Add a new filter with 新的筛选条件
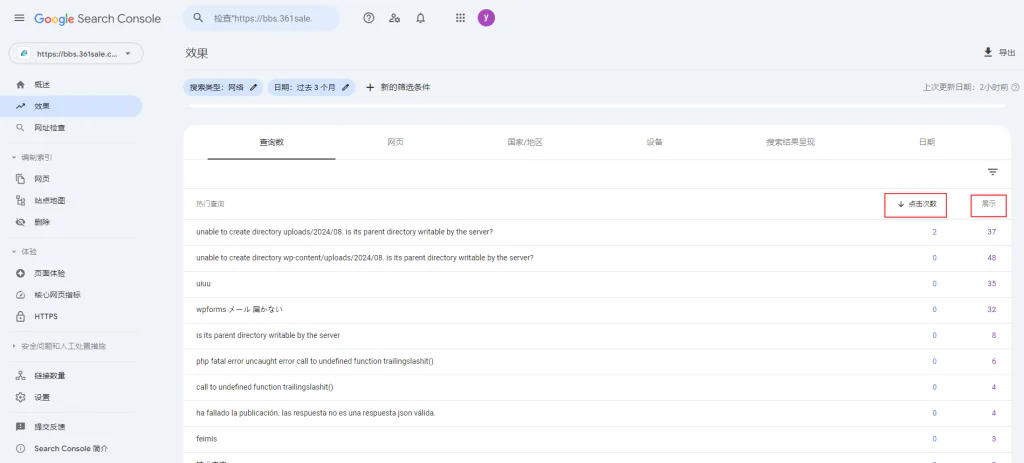This screenshot has width=1024, height=463. point(397,88)
